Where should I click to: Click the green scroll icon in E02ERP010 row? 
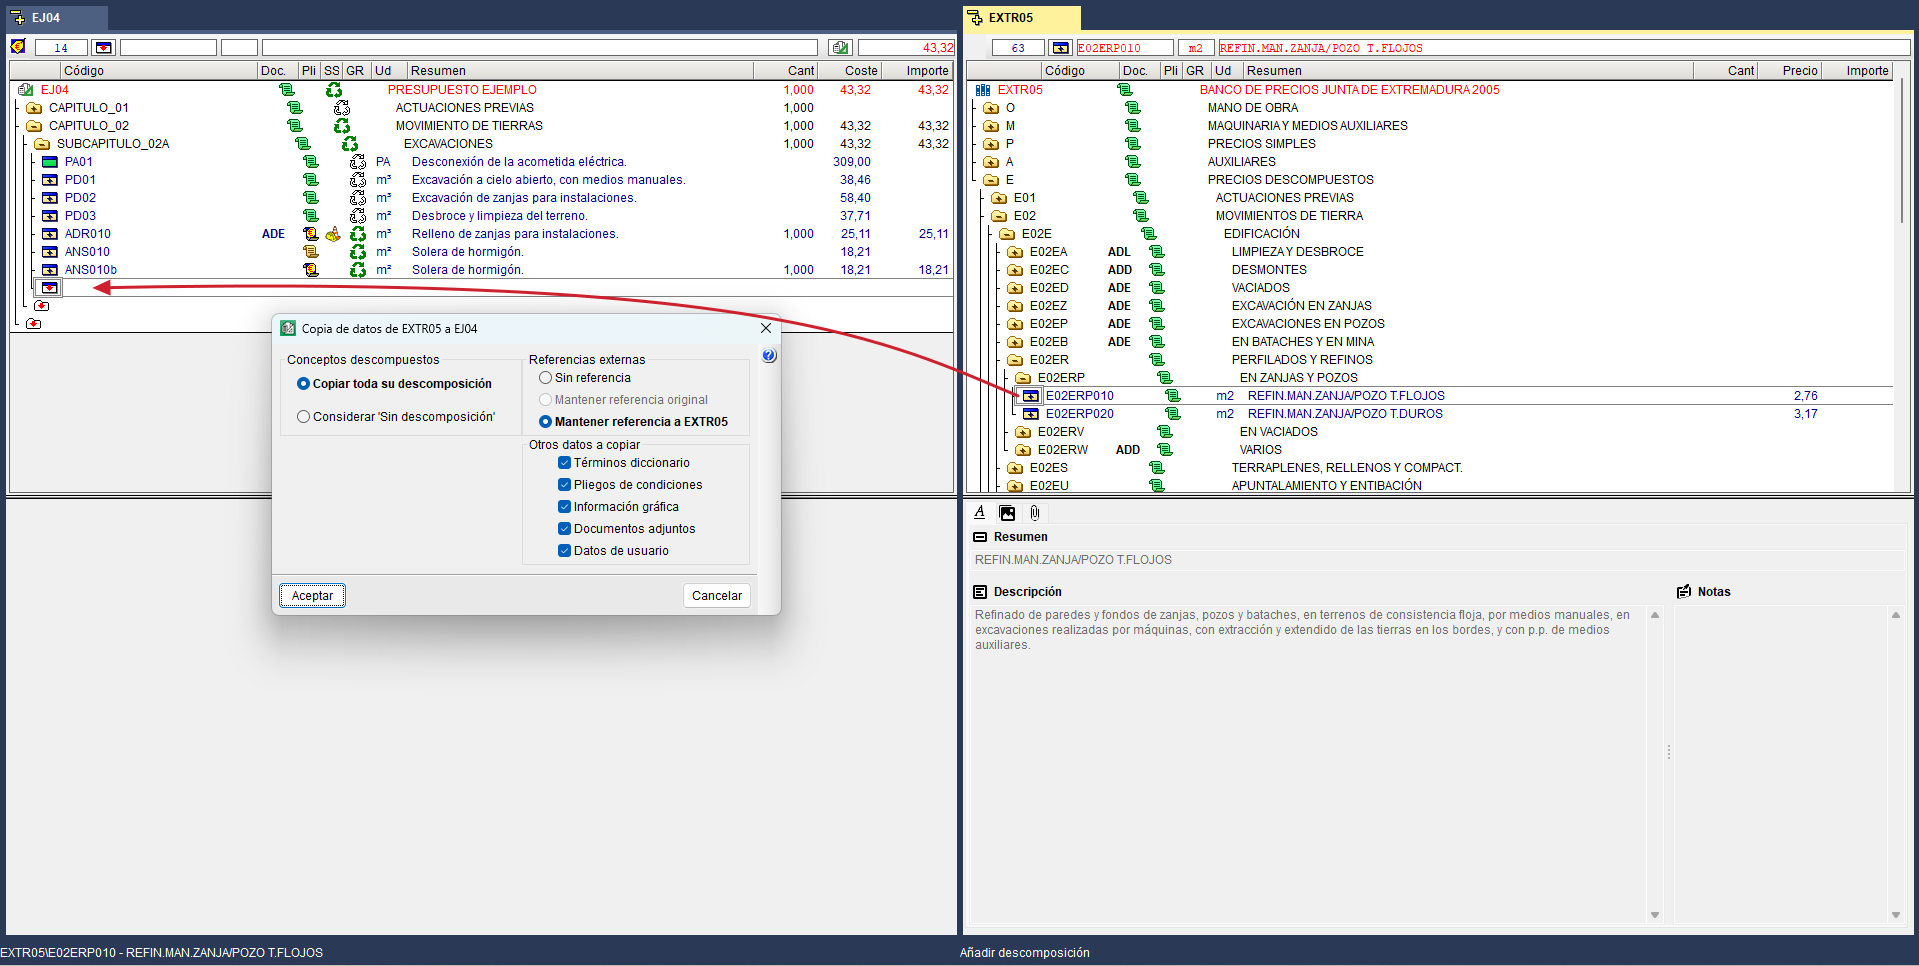pyautogui.click(x=1173, y=396)
